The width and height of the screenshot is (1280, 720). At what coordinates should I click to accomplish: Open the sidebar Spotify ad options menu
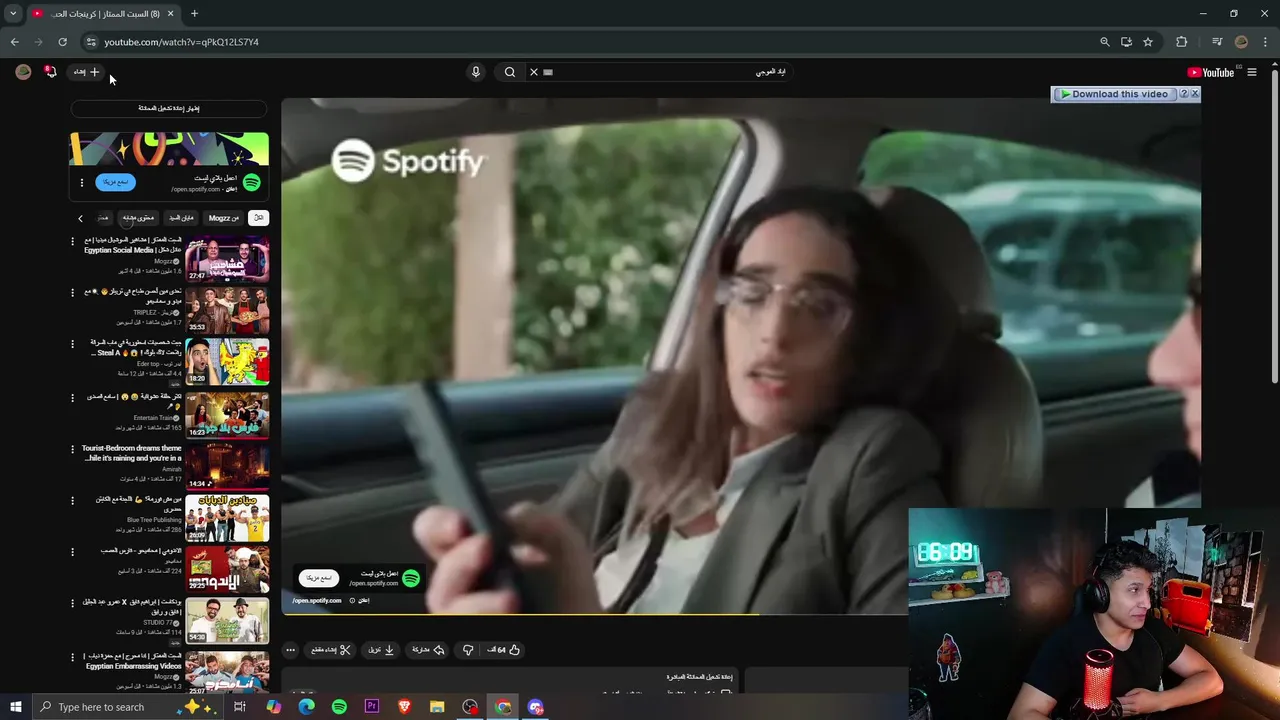pos(82,183)
